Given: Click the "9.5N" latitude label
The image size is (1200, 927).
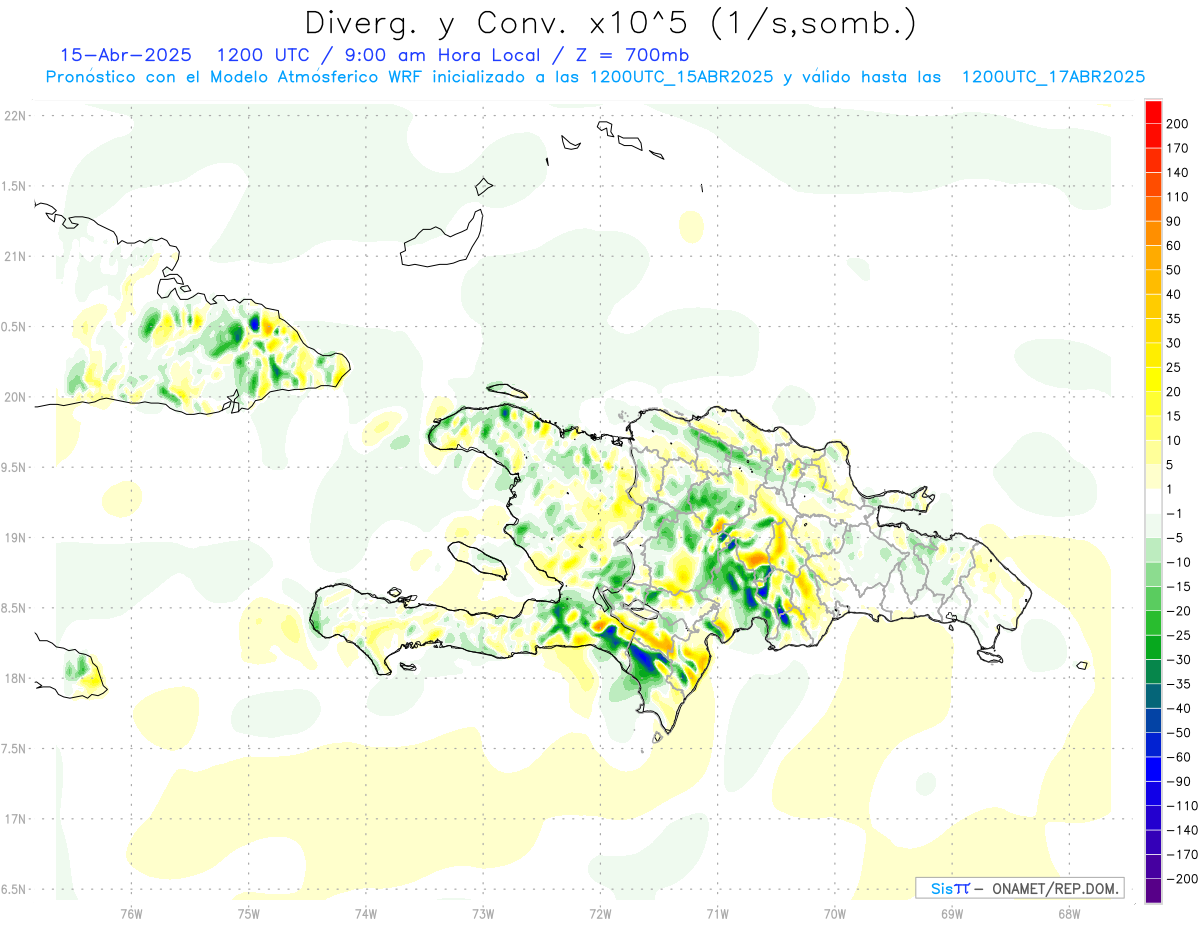Looking at the screenshot, I should point(15,468).
